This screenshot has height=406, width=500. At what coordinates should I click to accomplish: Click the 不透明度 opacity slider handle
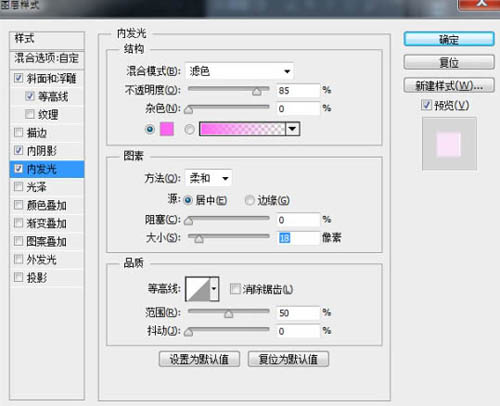(257, 91)
